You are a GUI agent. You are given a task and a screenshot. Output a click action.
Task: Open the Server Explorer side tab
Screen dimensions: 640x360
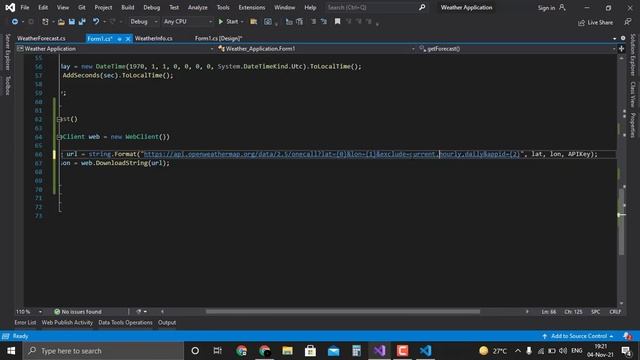tap(7, 52)
